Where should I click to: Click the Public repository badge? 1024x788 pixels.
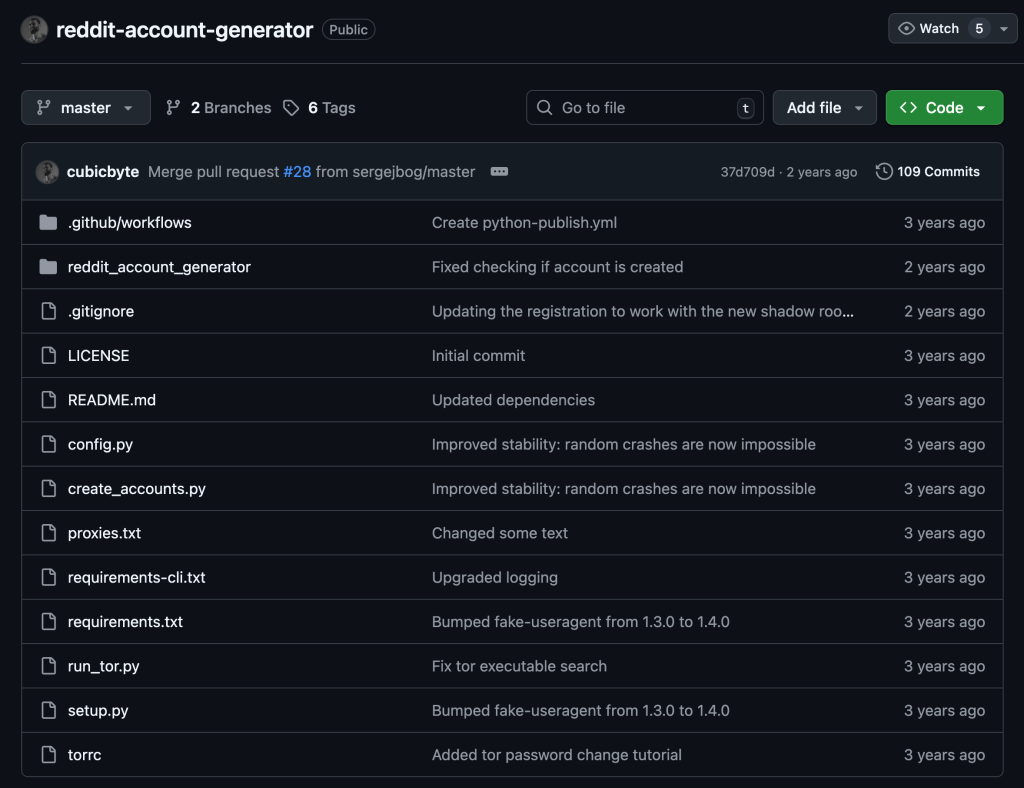[348, 29]
